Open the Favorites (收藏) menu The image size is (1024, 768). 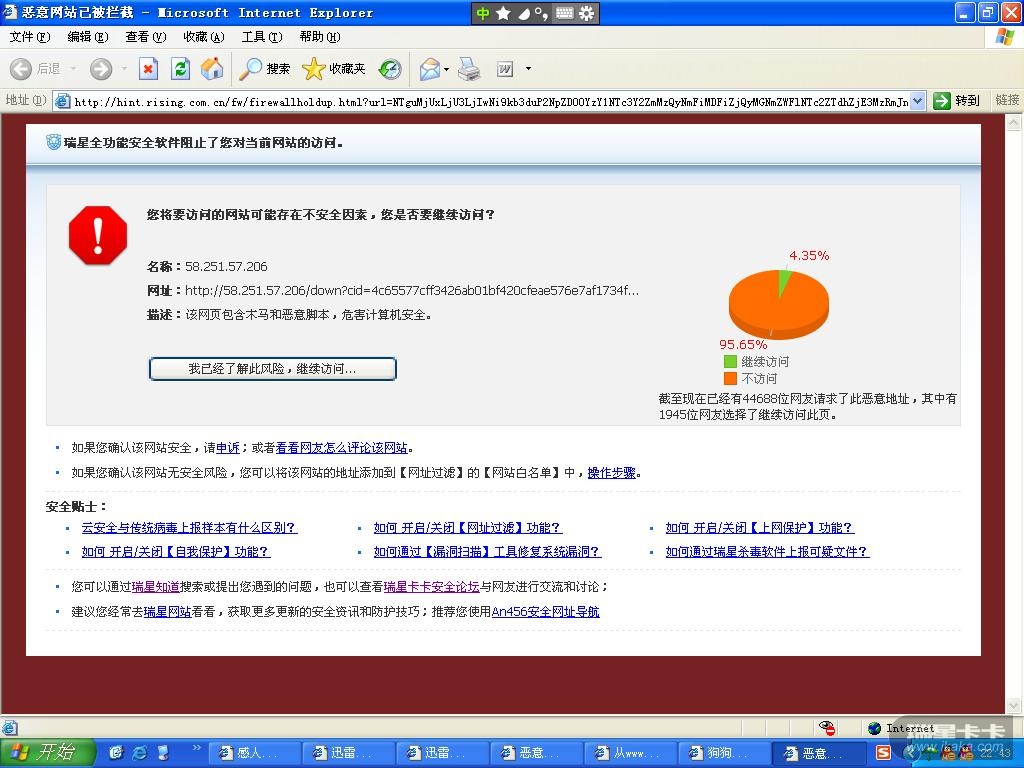(x=204, y=37)
